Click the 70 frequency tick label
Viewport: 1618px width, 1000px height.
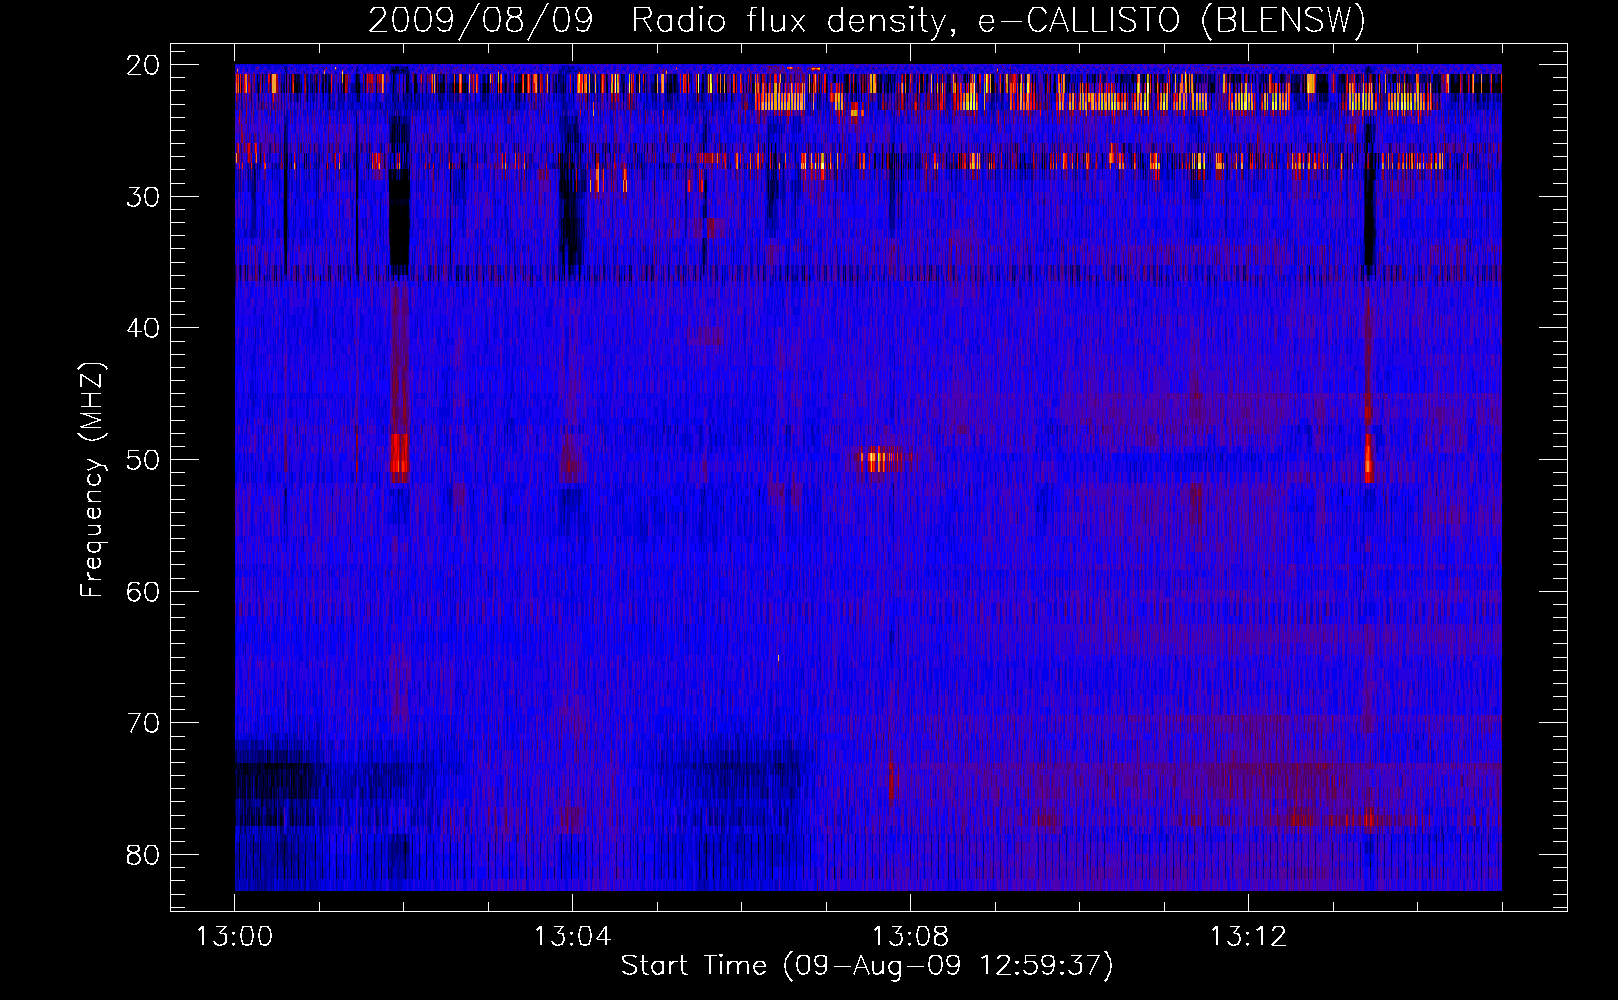144,723
